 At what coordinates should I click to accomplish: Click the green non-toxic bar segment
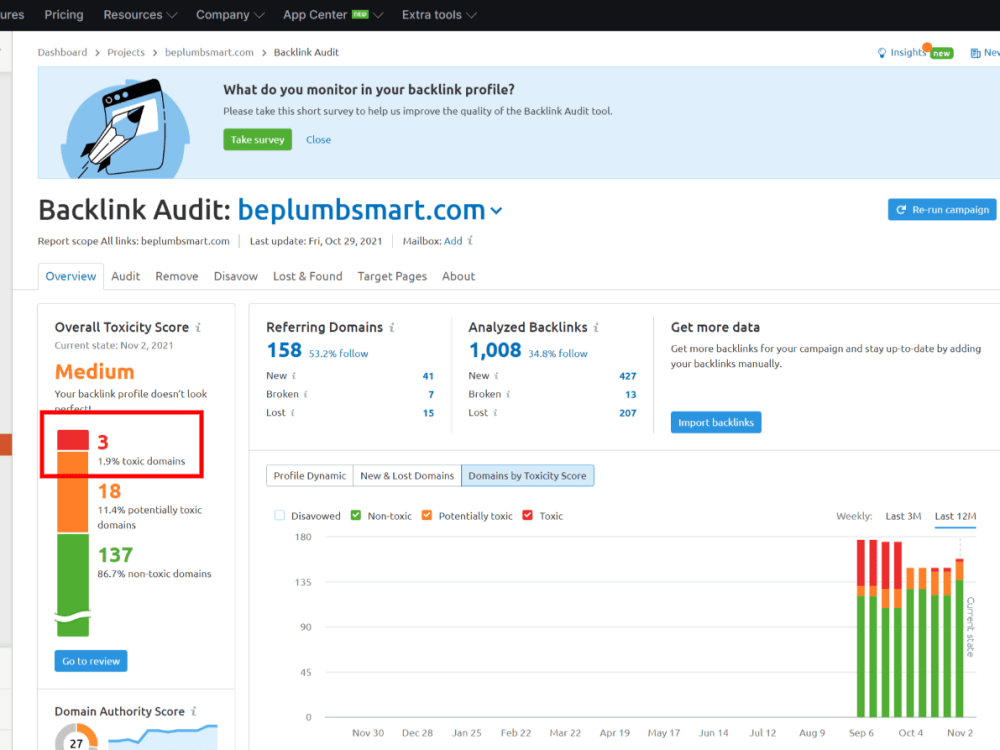pyautogui.click(x=73, y=585)
